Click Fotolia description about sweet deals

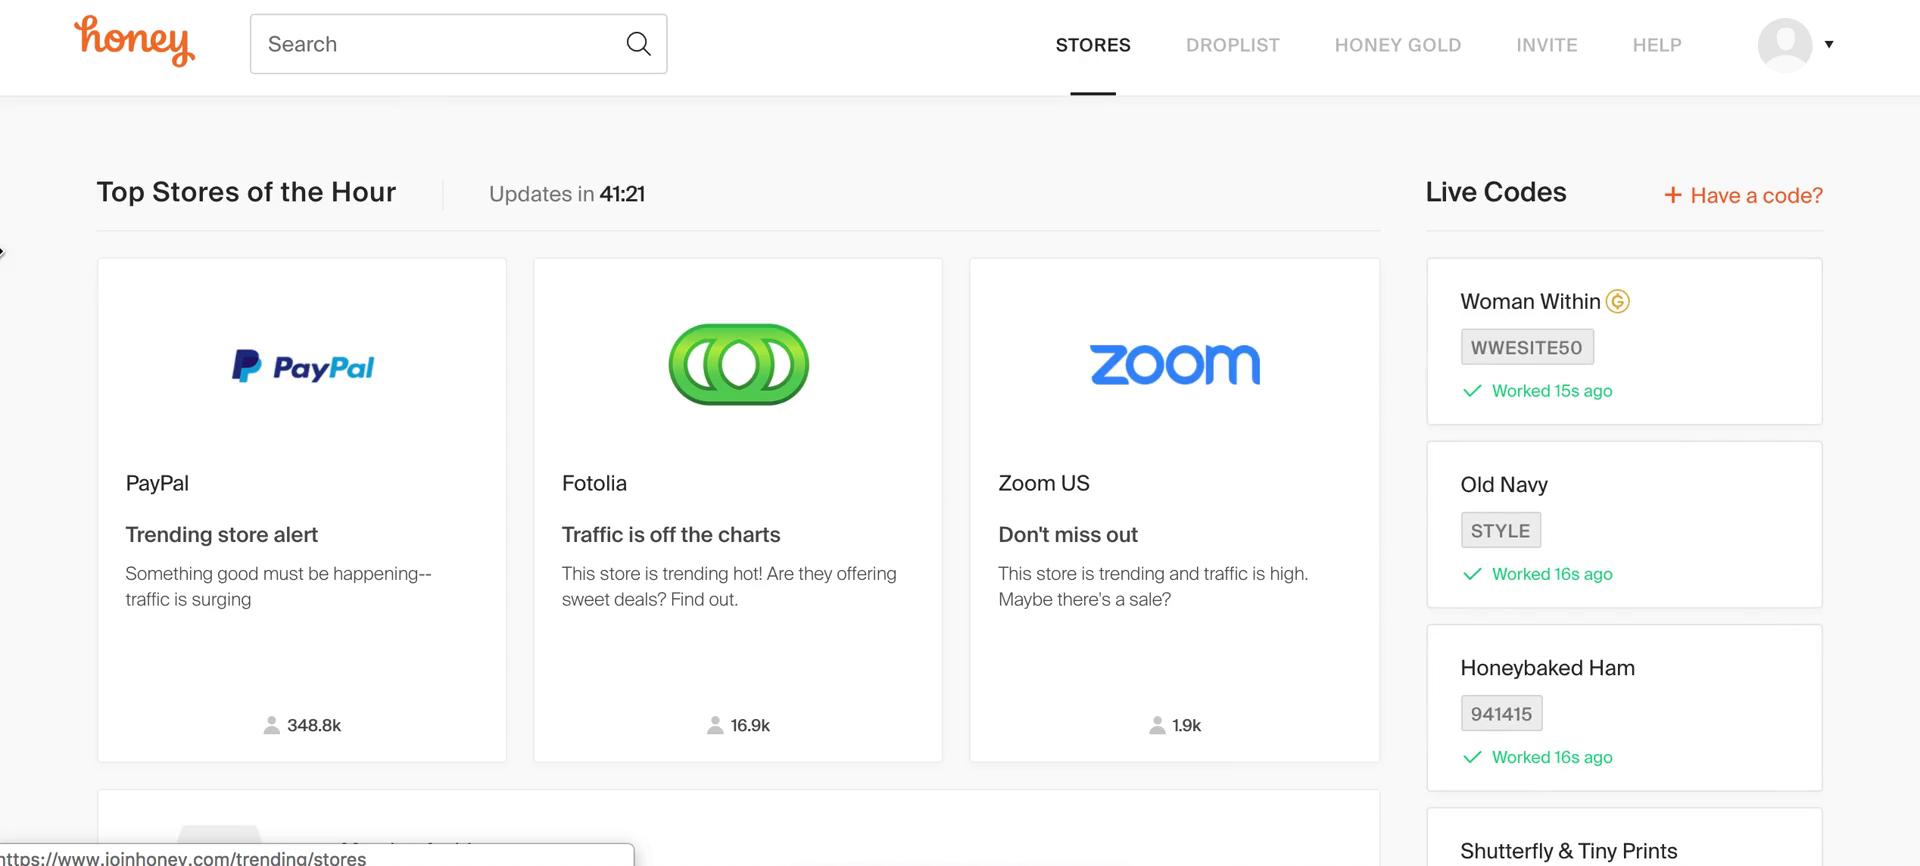tap(728, 586)
